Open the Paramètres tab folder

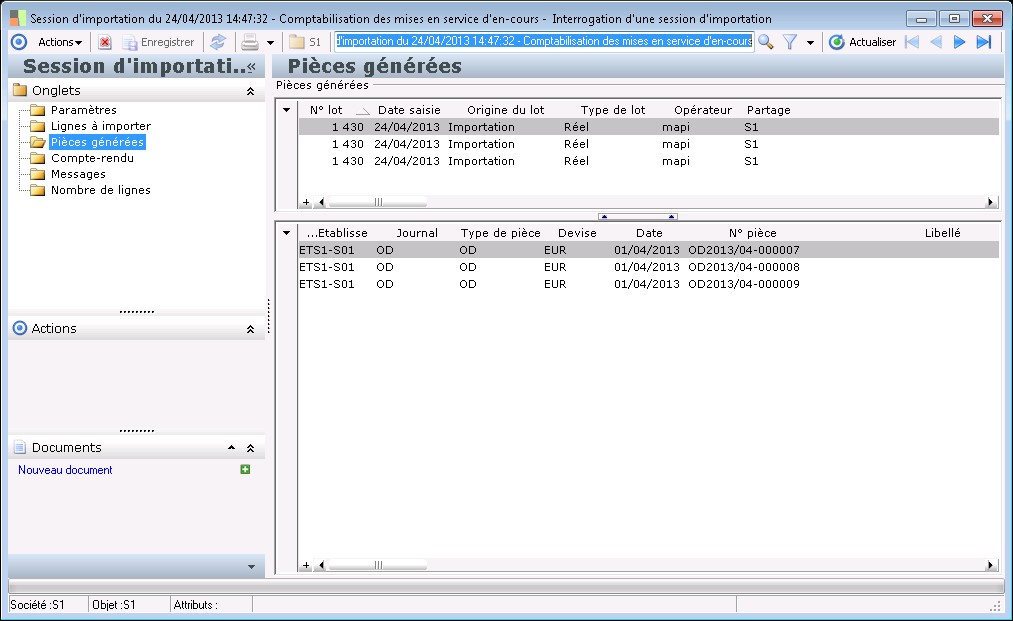[83, 110]
